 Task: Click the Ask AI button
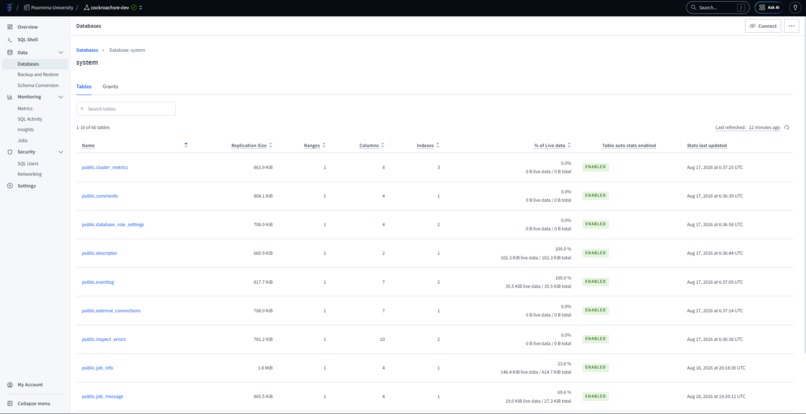coord(769,8)
